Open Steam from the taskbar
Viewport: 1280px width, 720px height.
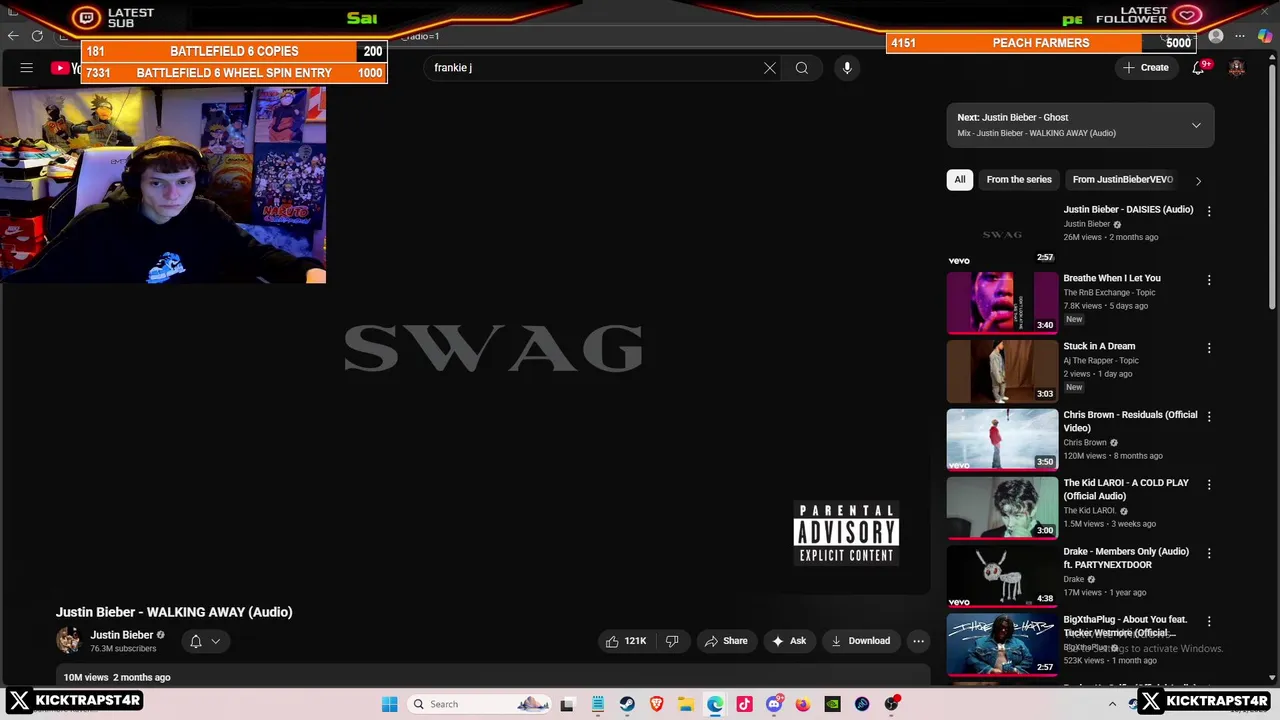pos(627,704)
